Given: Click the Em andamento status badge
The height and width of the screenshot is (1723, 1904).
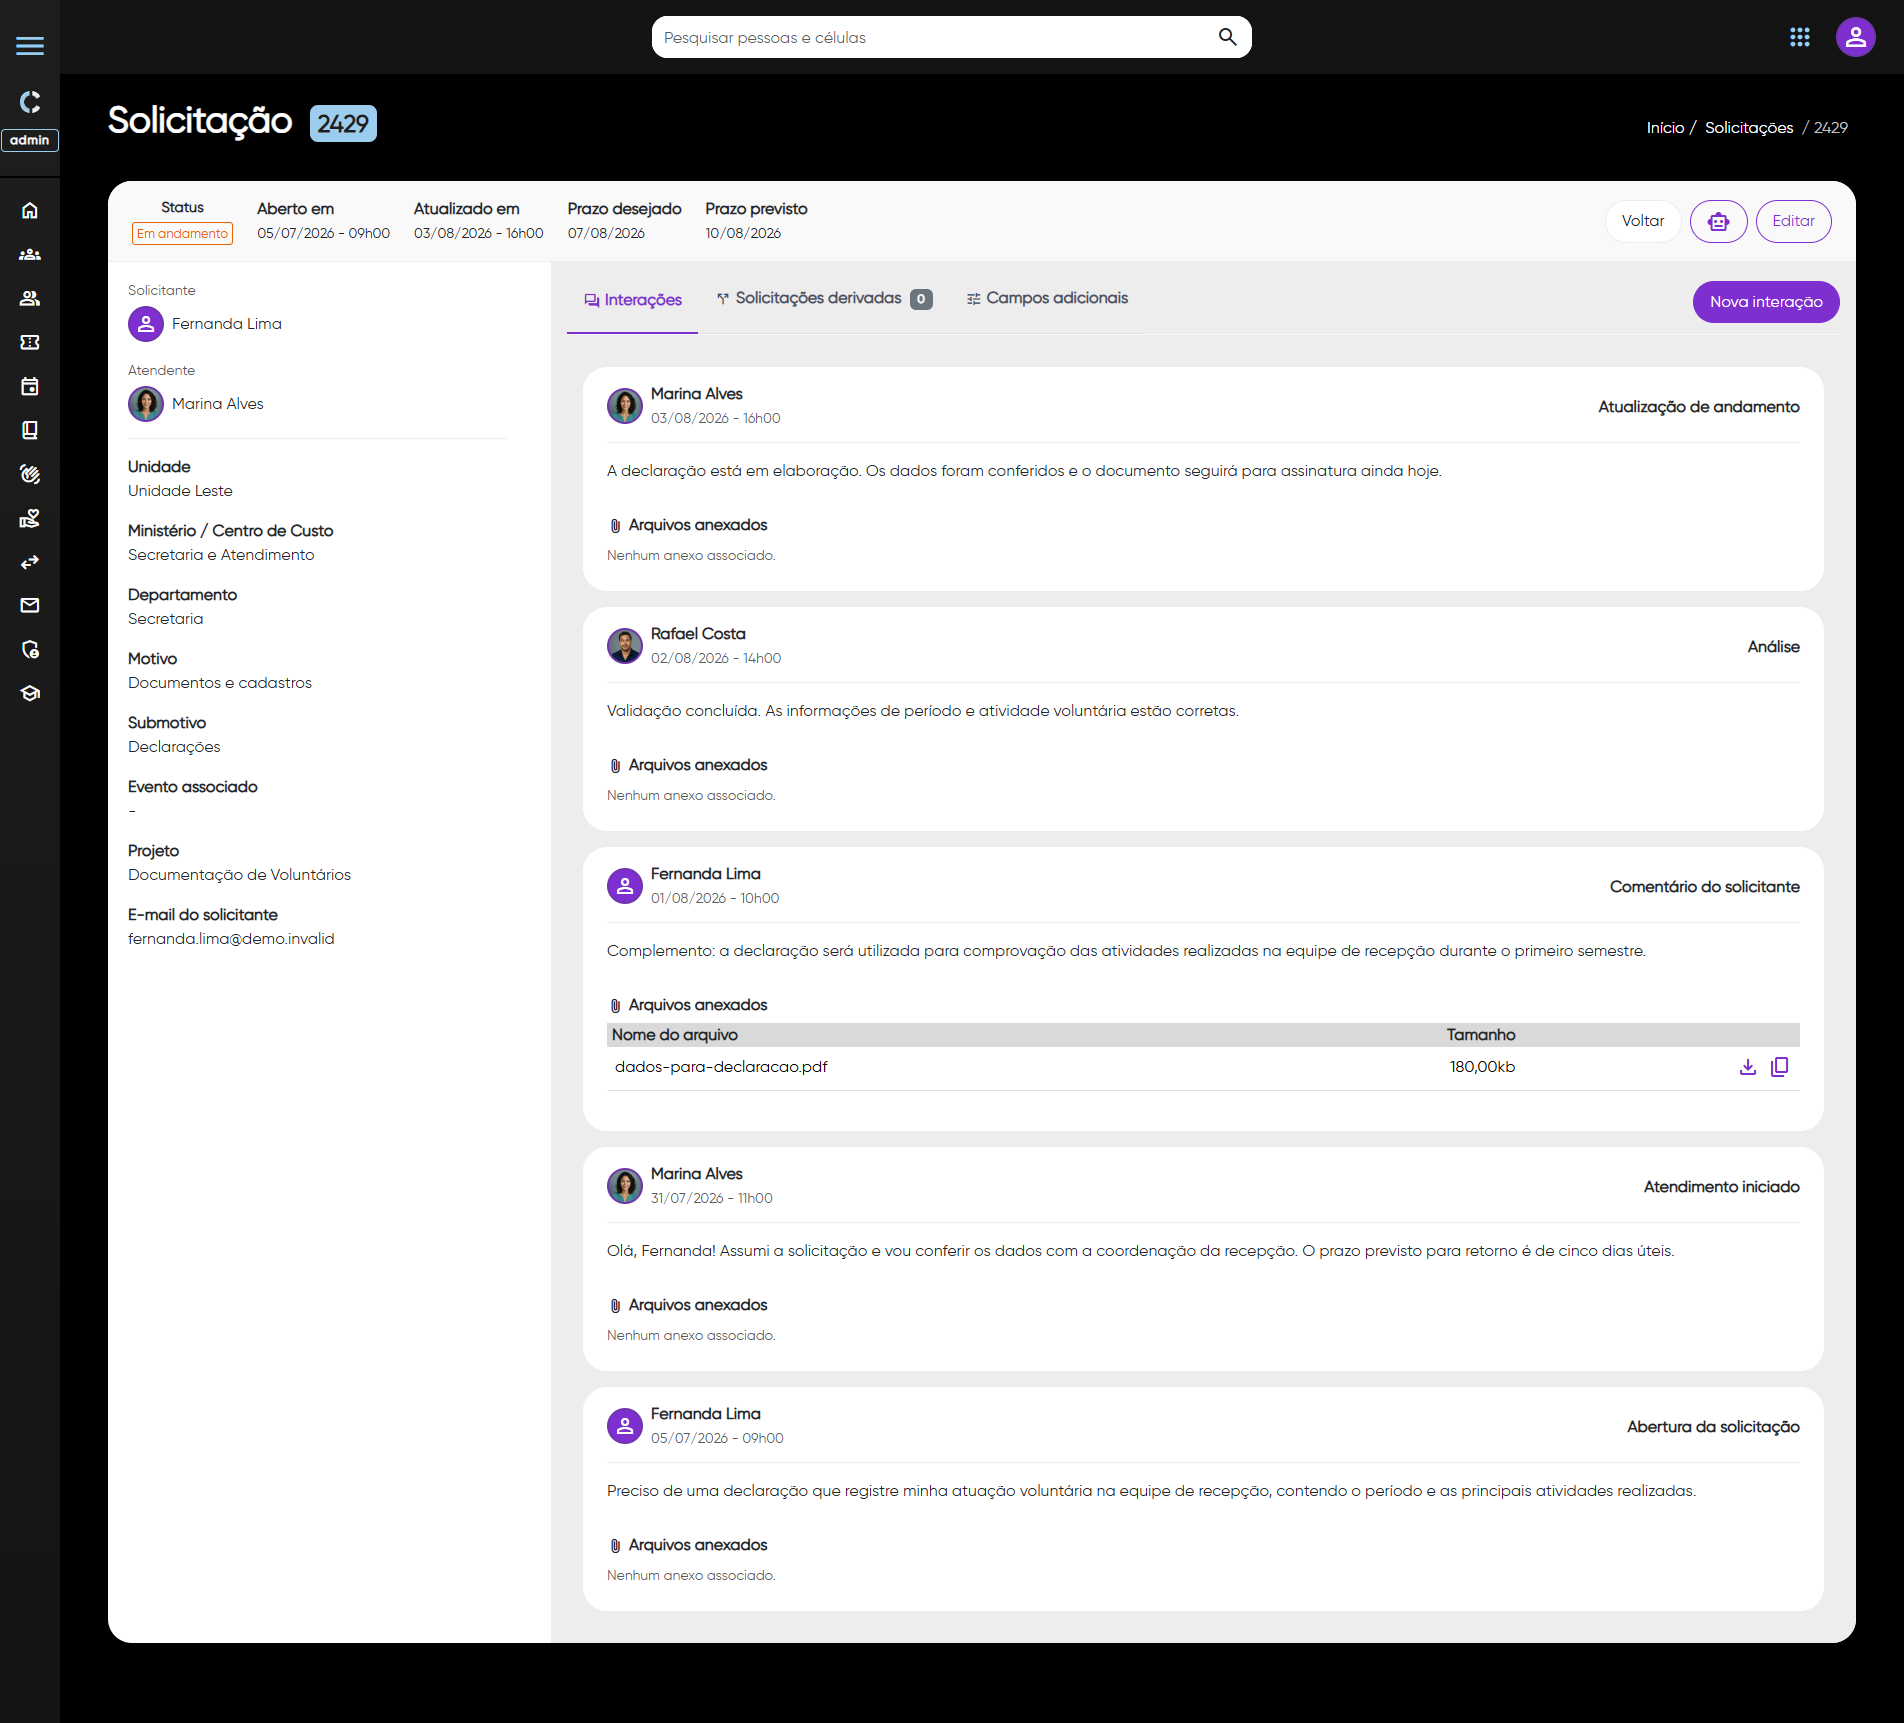Looking at the screenshot, I should point(182,233).
